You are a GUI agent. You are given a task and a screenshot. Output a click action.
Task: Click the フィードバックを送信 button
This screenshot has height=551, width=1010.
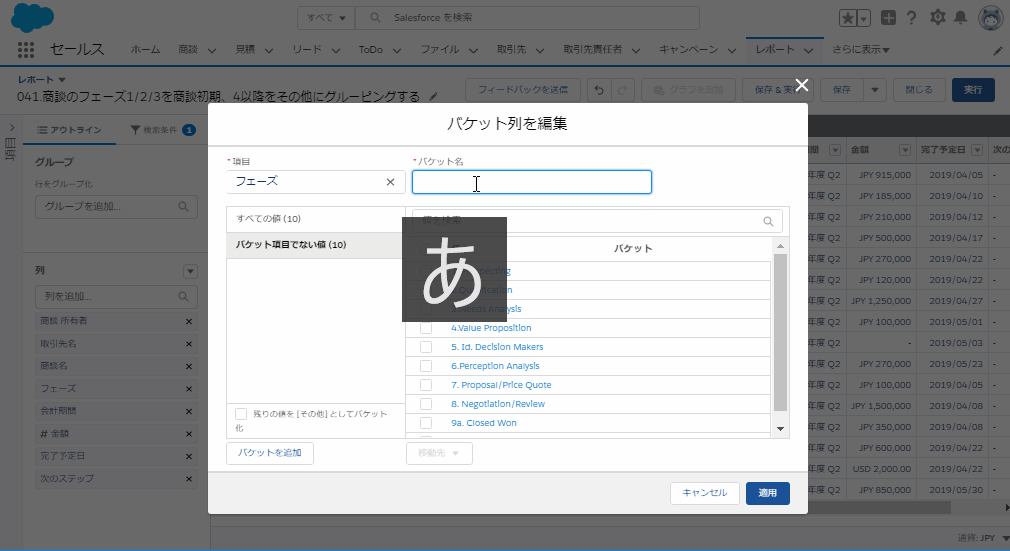coord(523,90)
